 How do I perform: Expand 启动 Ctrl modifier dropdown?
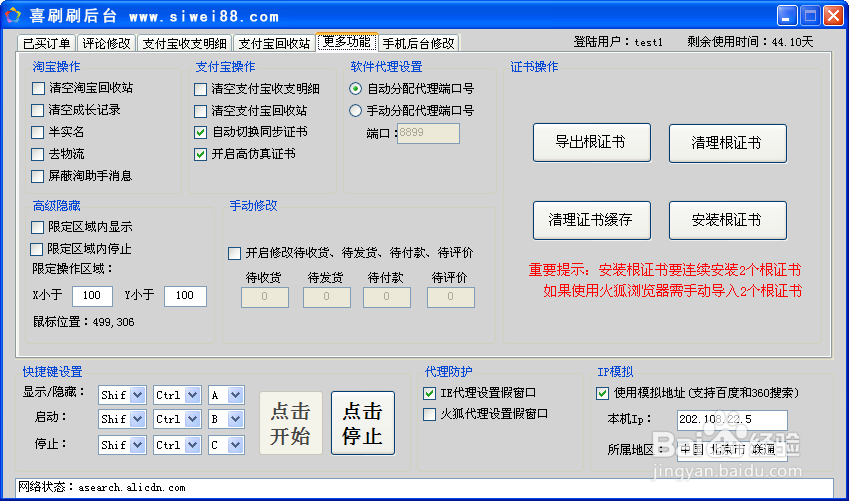[193, 419]
